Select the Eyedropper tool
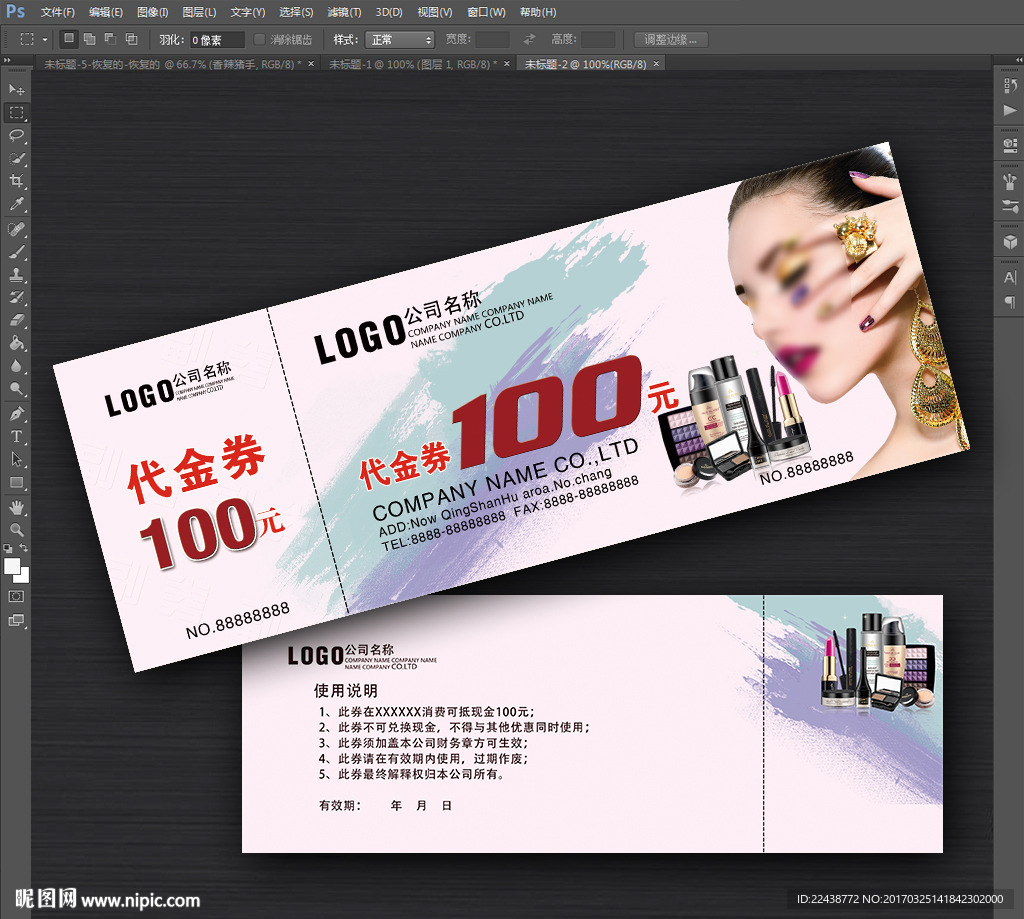This screenshot has height=919, width=1024. 16,204
